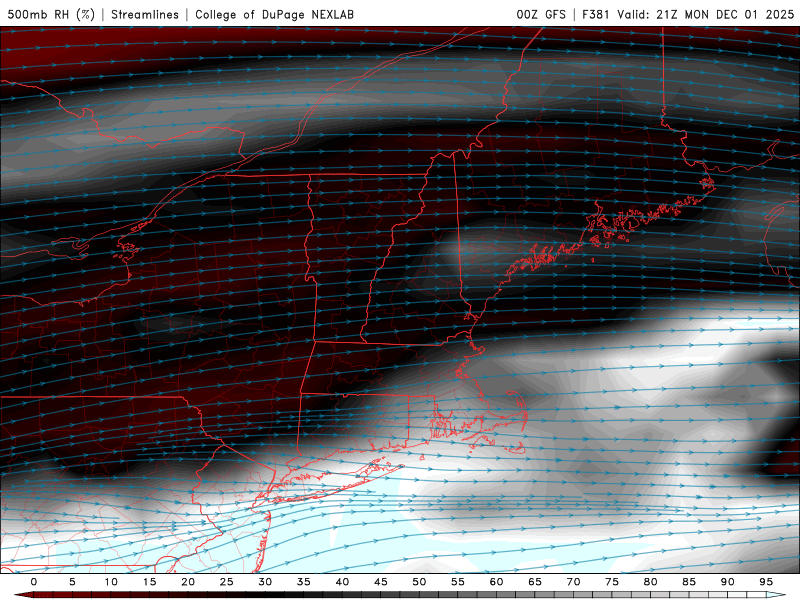Image resolution: width=800 pixels, height=600 pixels.
Task: Click the 5 value on the color scale
Action: (72, 582)
